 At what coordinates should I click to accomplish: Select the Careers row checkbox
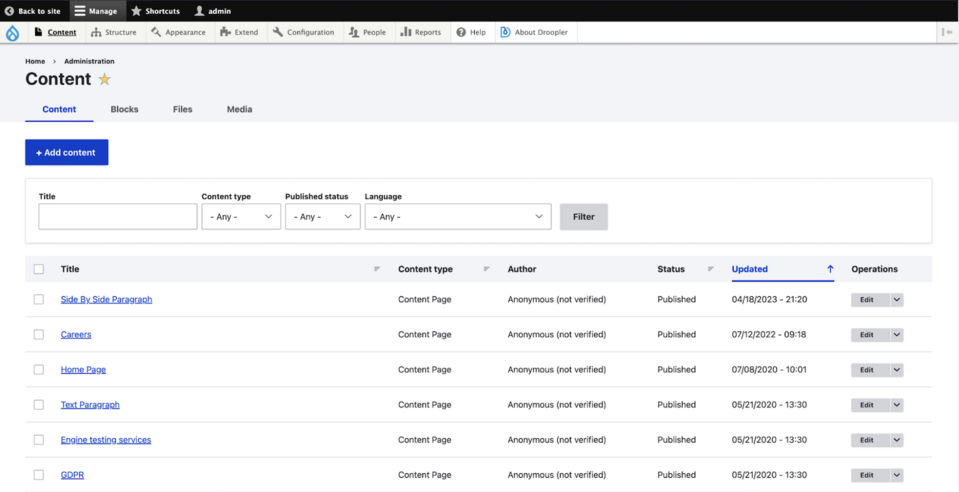[x=39, y=334]
